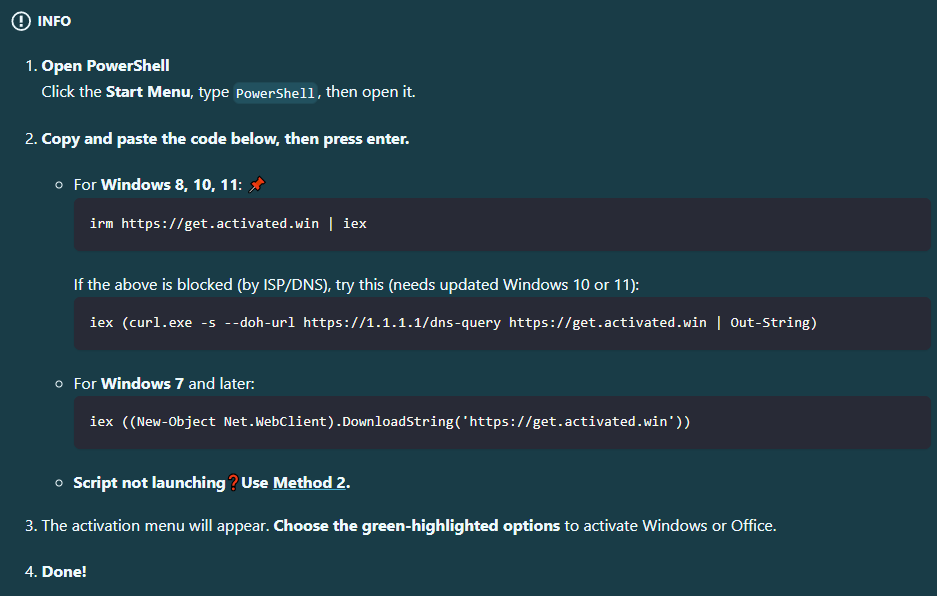
Task: Click the bold Windows 8, 10, 11 label
Action: click(171, 185)
